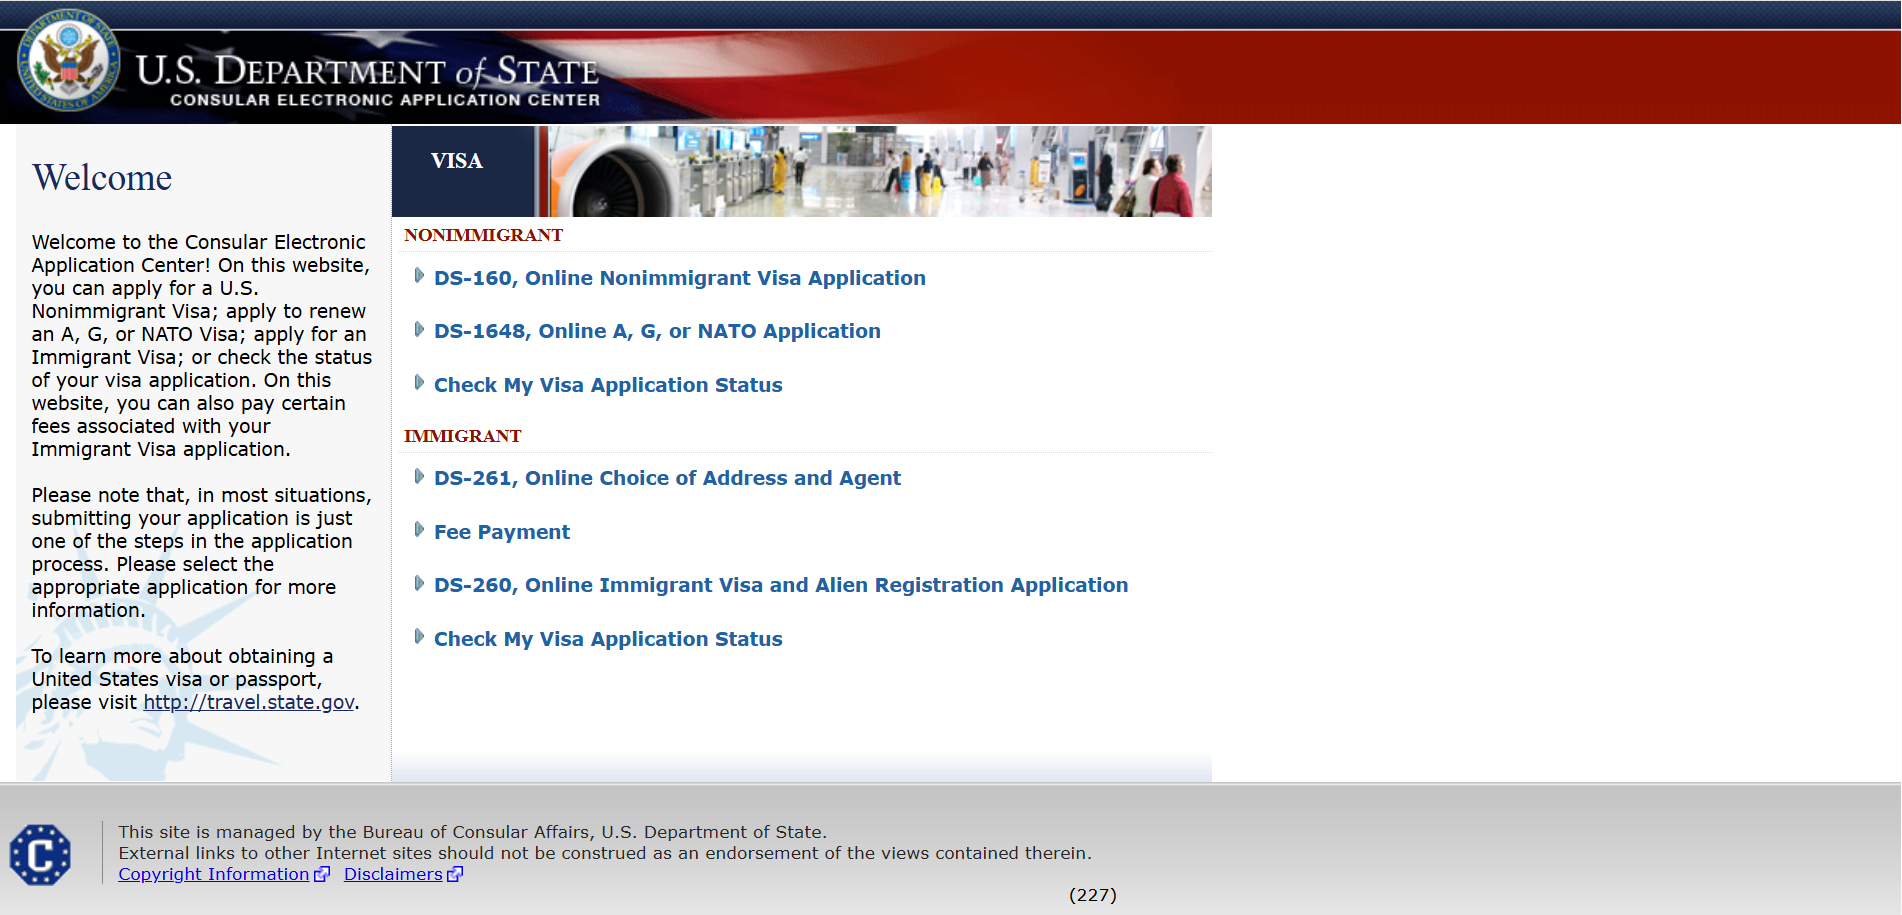Click the arrow bullet beside DS-260 link

[x=419, y=583]
